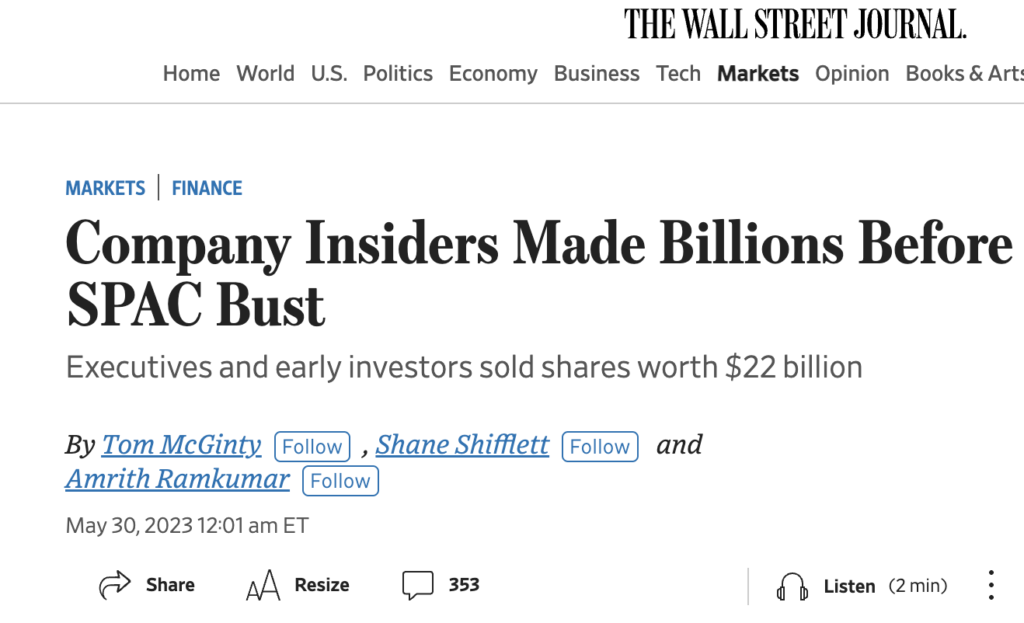Click the headphones listen icon
The width and height of the screenshot is (1024, 623).
click(792, 587)
